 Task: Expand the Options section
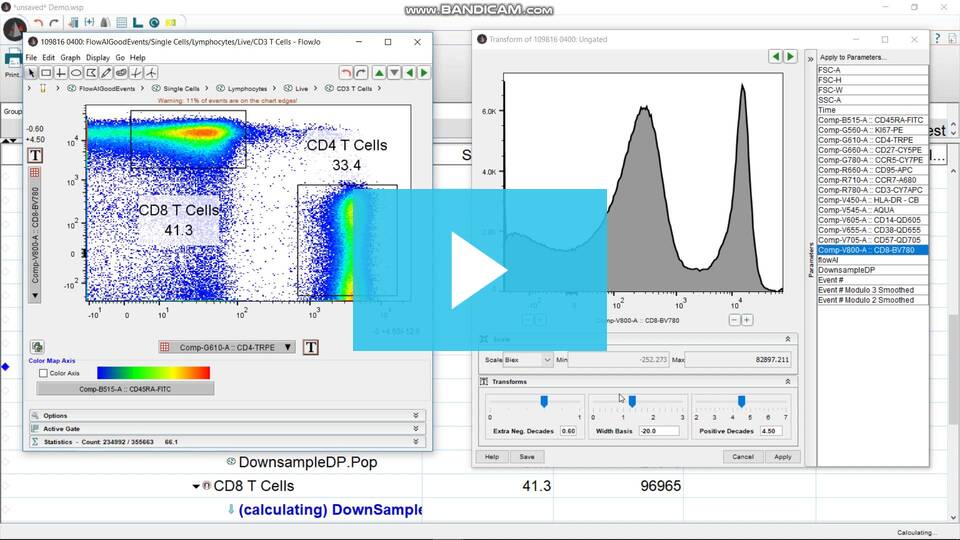click(x=416, y=415)
